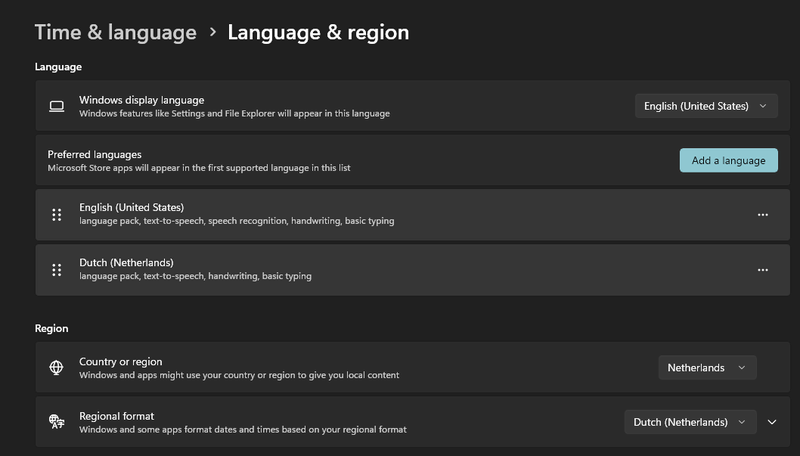Image resolution: width=800 pixels, height=456 pixels.
Task: Click the Dutch (Netherlands) drag handle
Action: coord(57,270)
